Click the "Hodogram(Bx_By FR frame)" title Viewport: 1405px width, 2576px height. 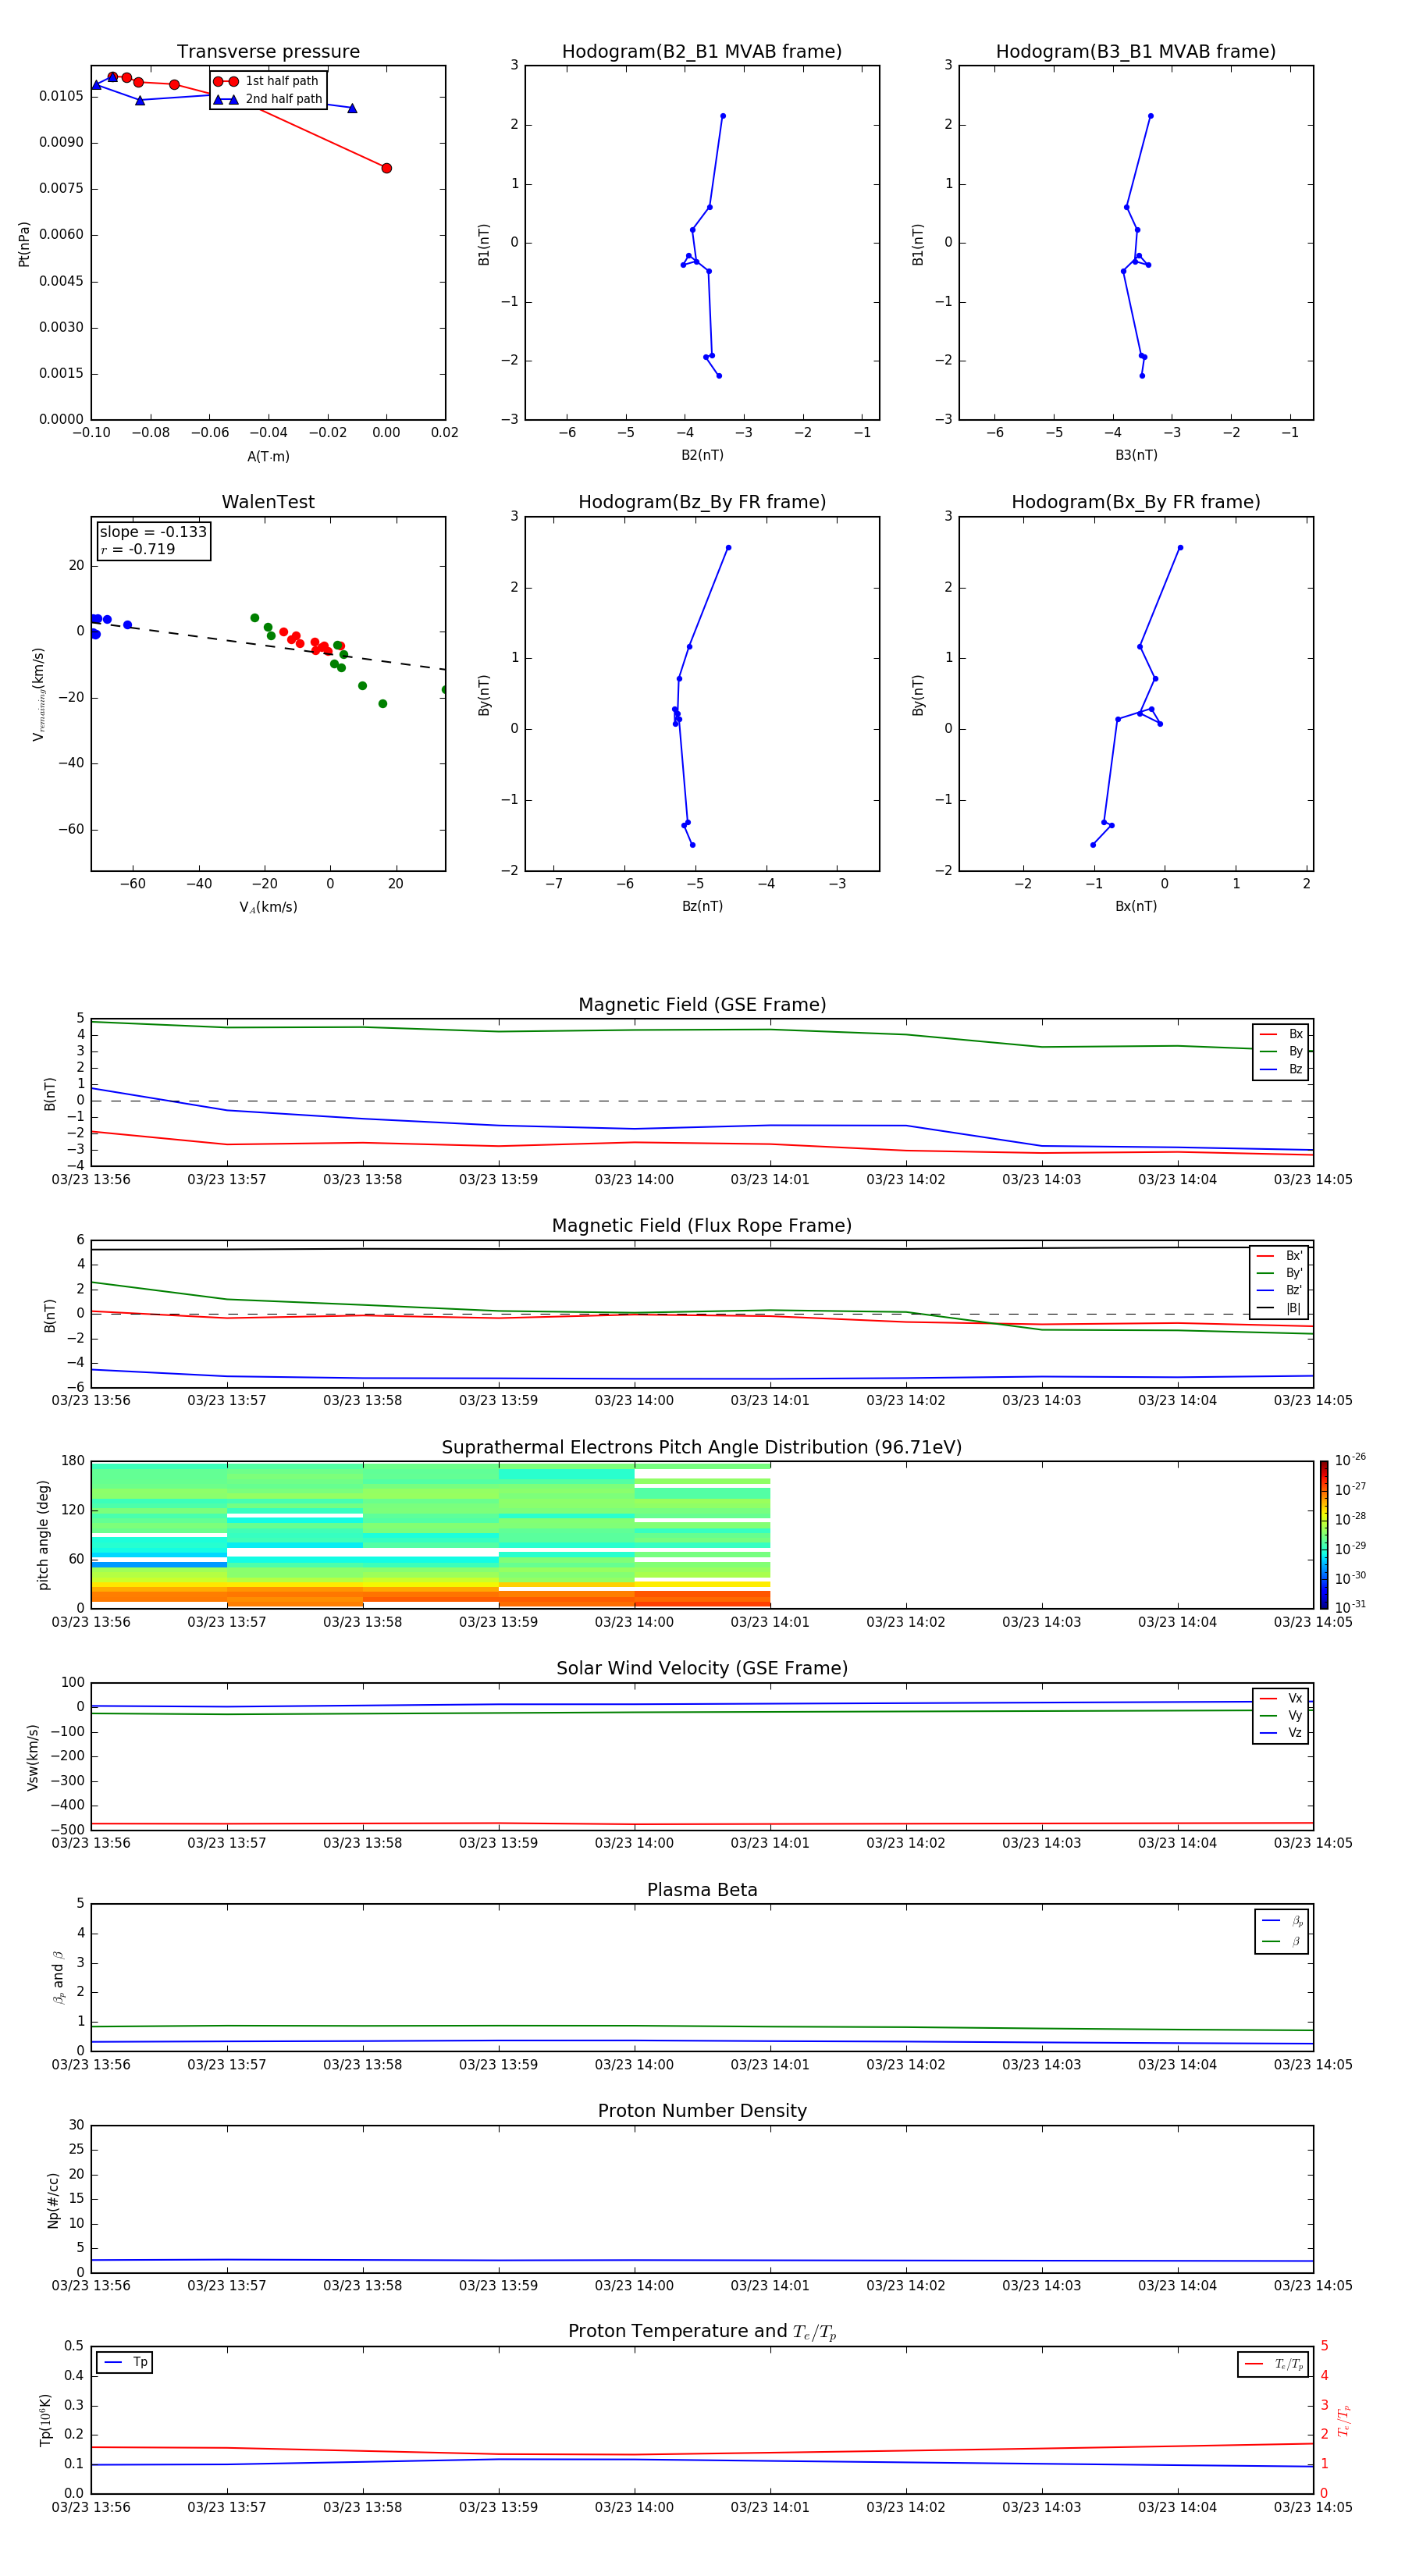(1135, 502)
